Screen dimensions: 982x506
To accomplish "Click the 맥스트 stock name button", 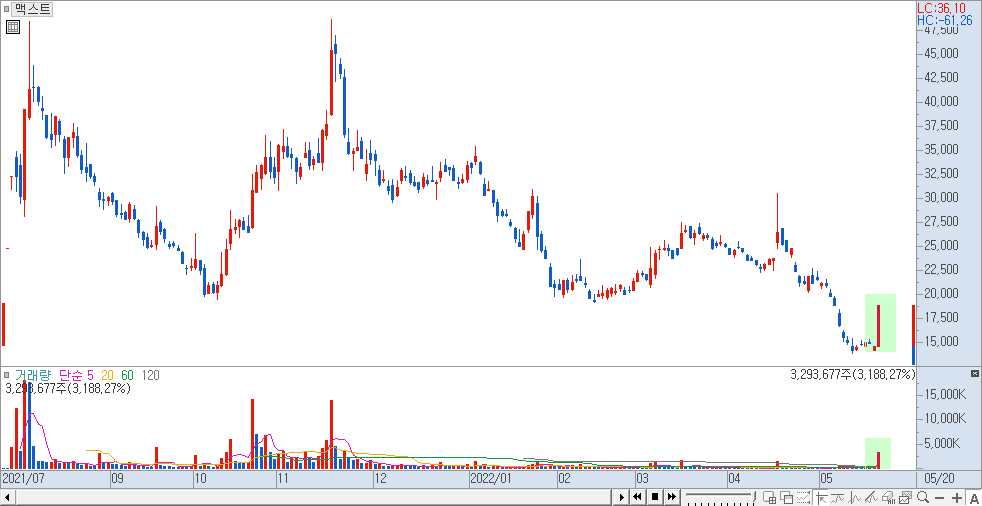I will pyautogui.click(x=32, y=9).
